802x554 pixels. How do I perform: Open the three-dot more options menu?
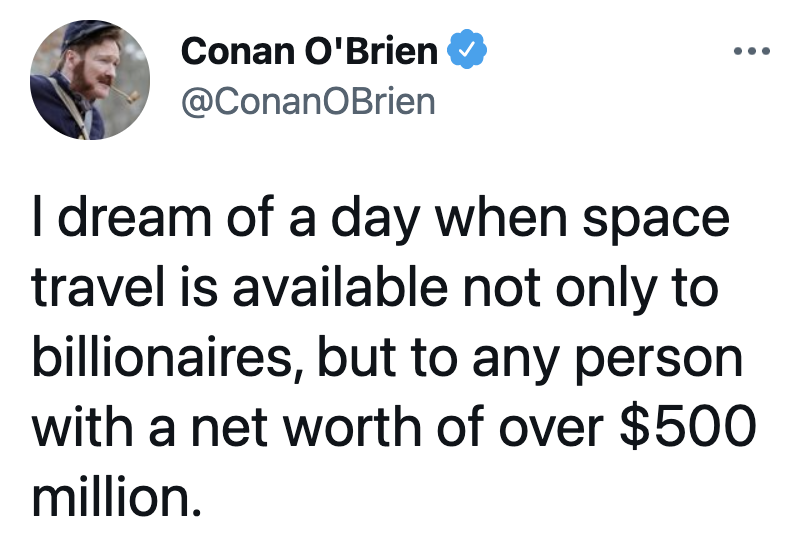tap(751, 51)
